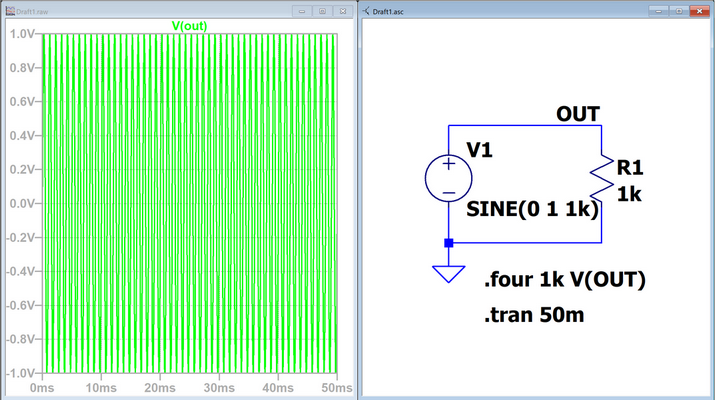This screenshot has width=715, height=400.
Task: Select the OUT net label
Action: coord(578,114)
